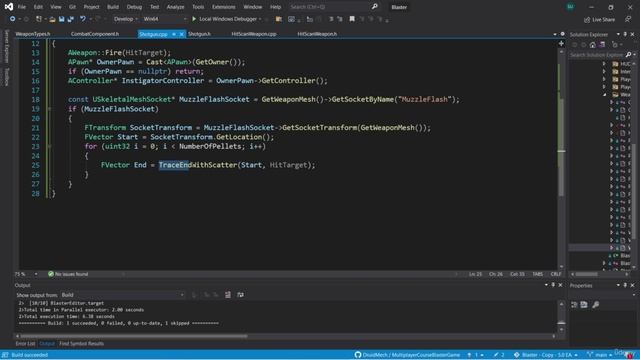Click the feedback person icon
This screenshot has height=360, width=640.
(628, 19)
